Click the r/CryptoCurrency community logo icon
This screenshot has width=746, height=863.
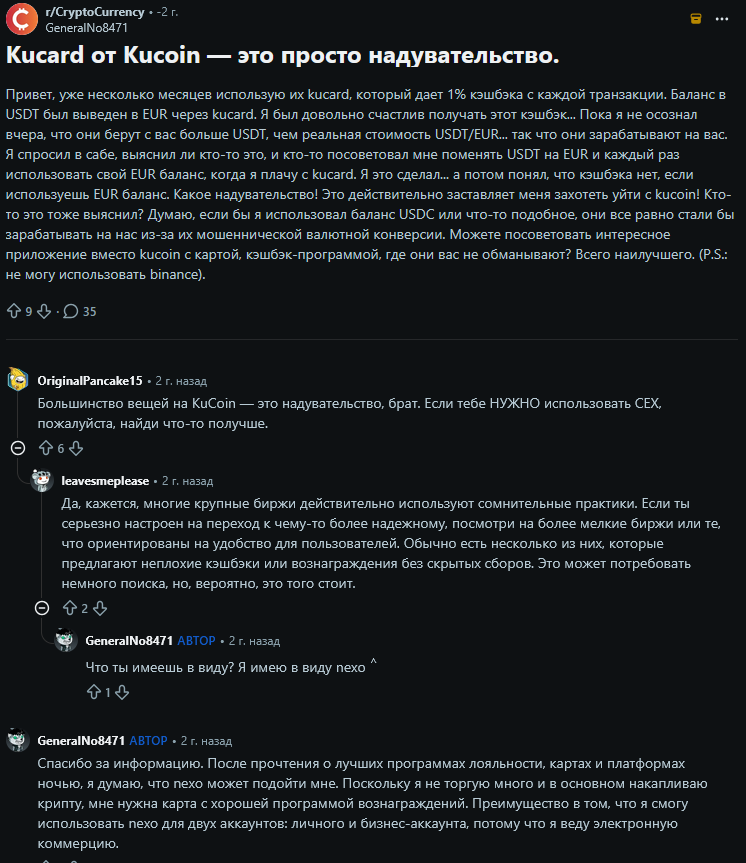[x=22, y=19]
